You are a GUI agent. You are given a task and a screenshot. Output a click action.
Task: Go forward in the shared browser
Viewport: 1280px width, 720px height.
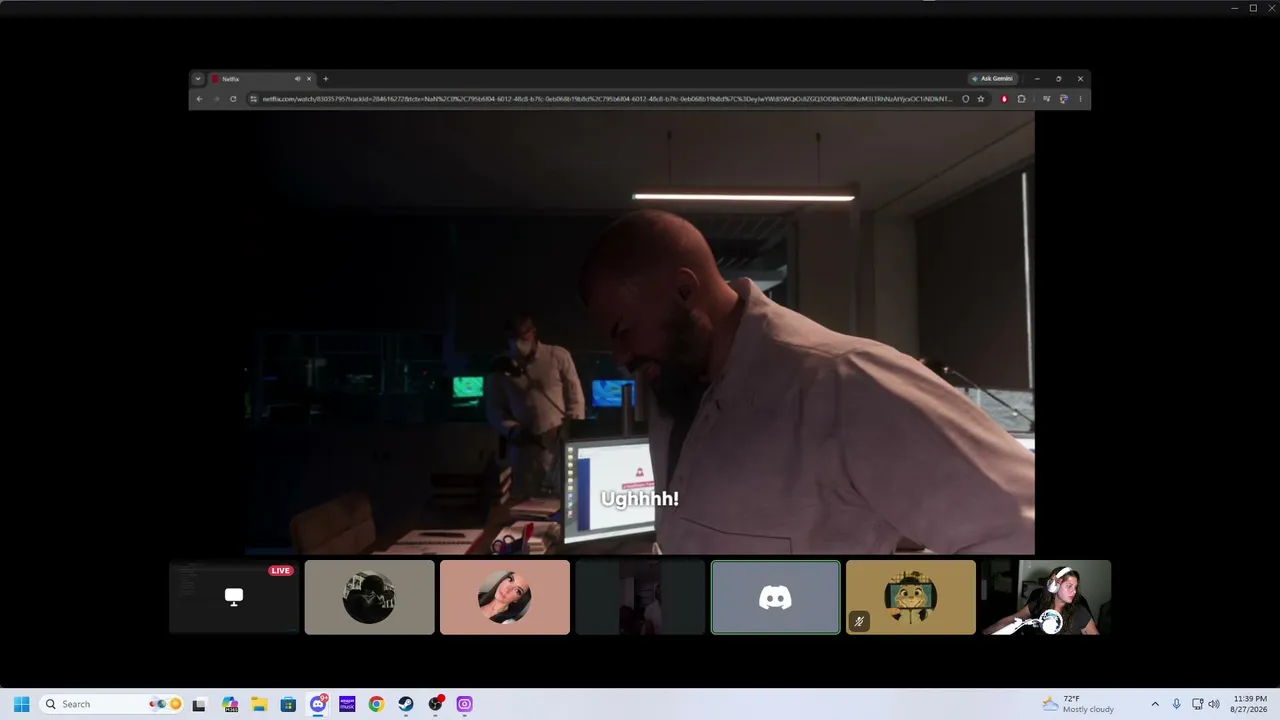(216, 99)
